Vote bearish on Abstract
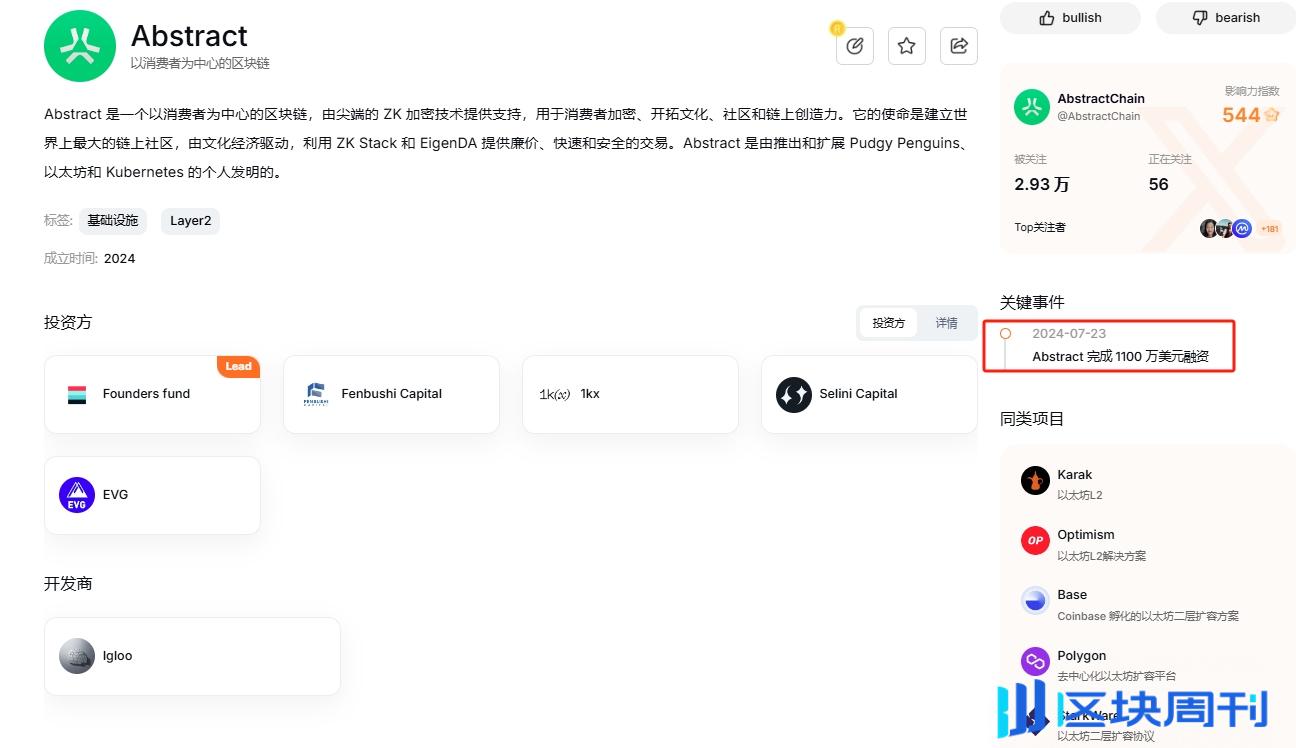This screenshot has height=748, width=1296. tap(1226, 18)
